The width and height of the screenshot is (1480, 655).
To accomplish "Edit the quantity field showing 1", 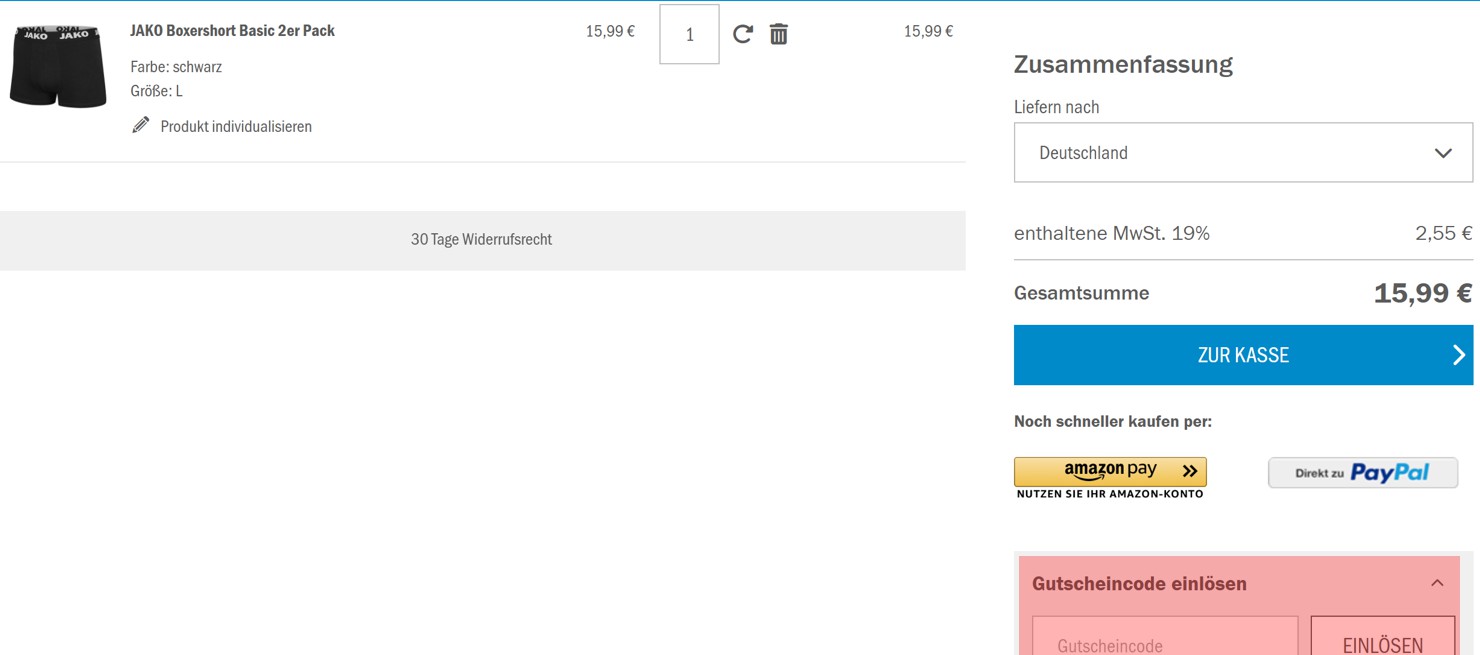I will 689,34.
